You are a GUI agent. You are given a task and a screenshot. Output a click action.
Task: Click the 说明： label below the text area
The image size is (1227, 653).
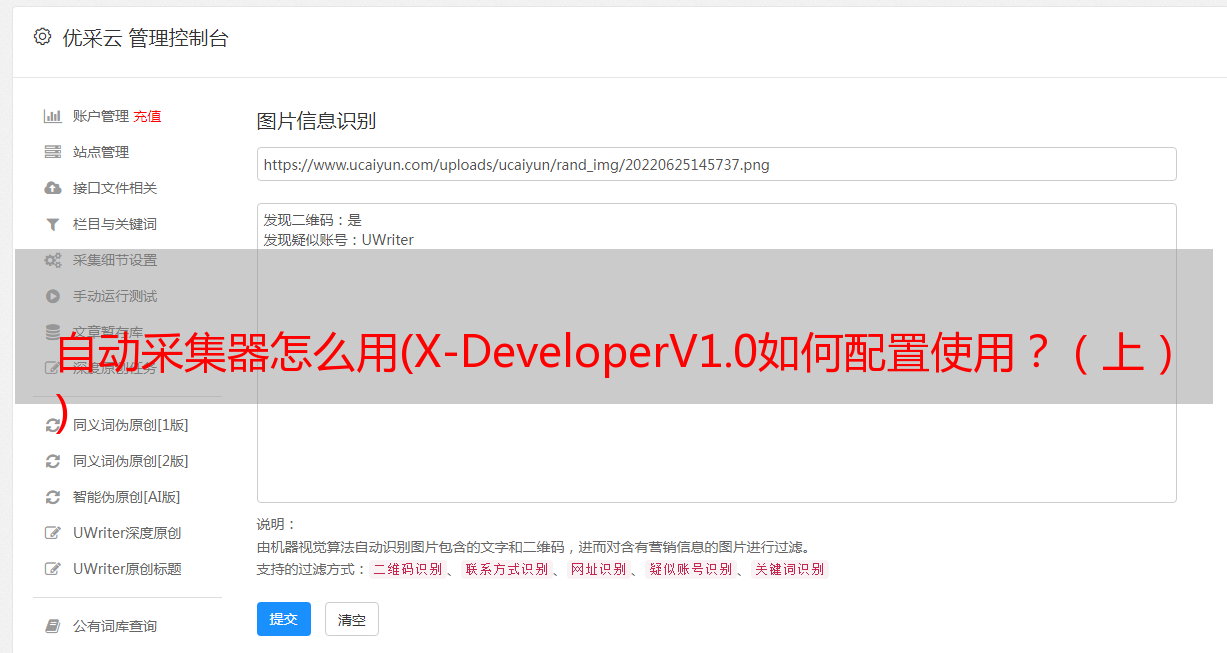277,524
